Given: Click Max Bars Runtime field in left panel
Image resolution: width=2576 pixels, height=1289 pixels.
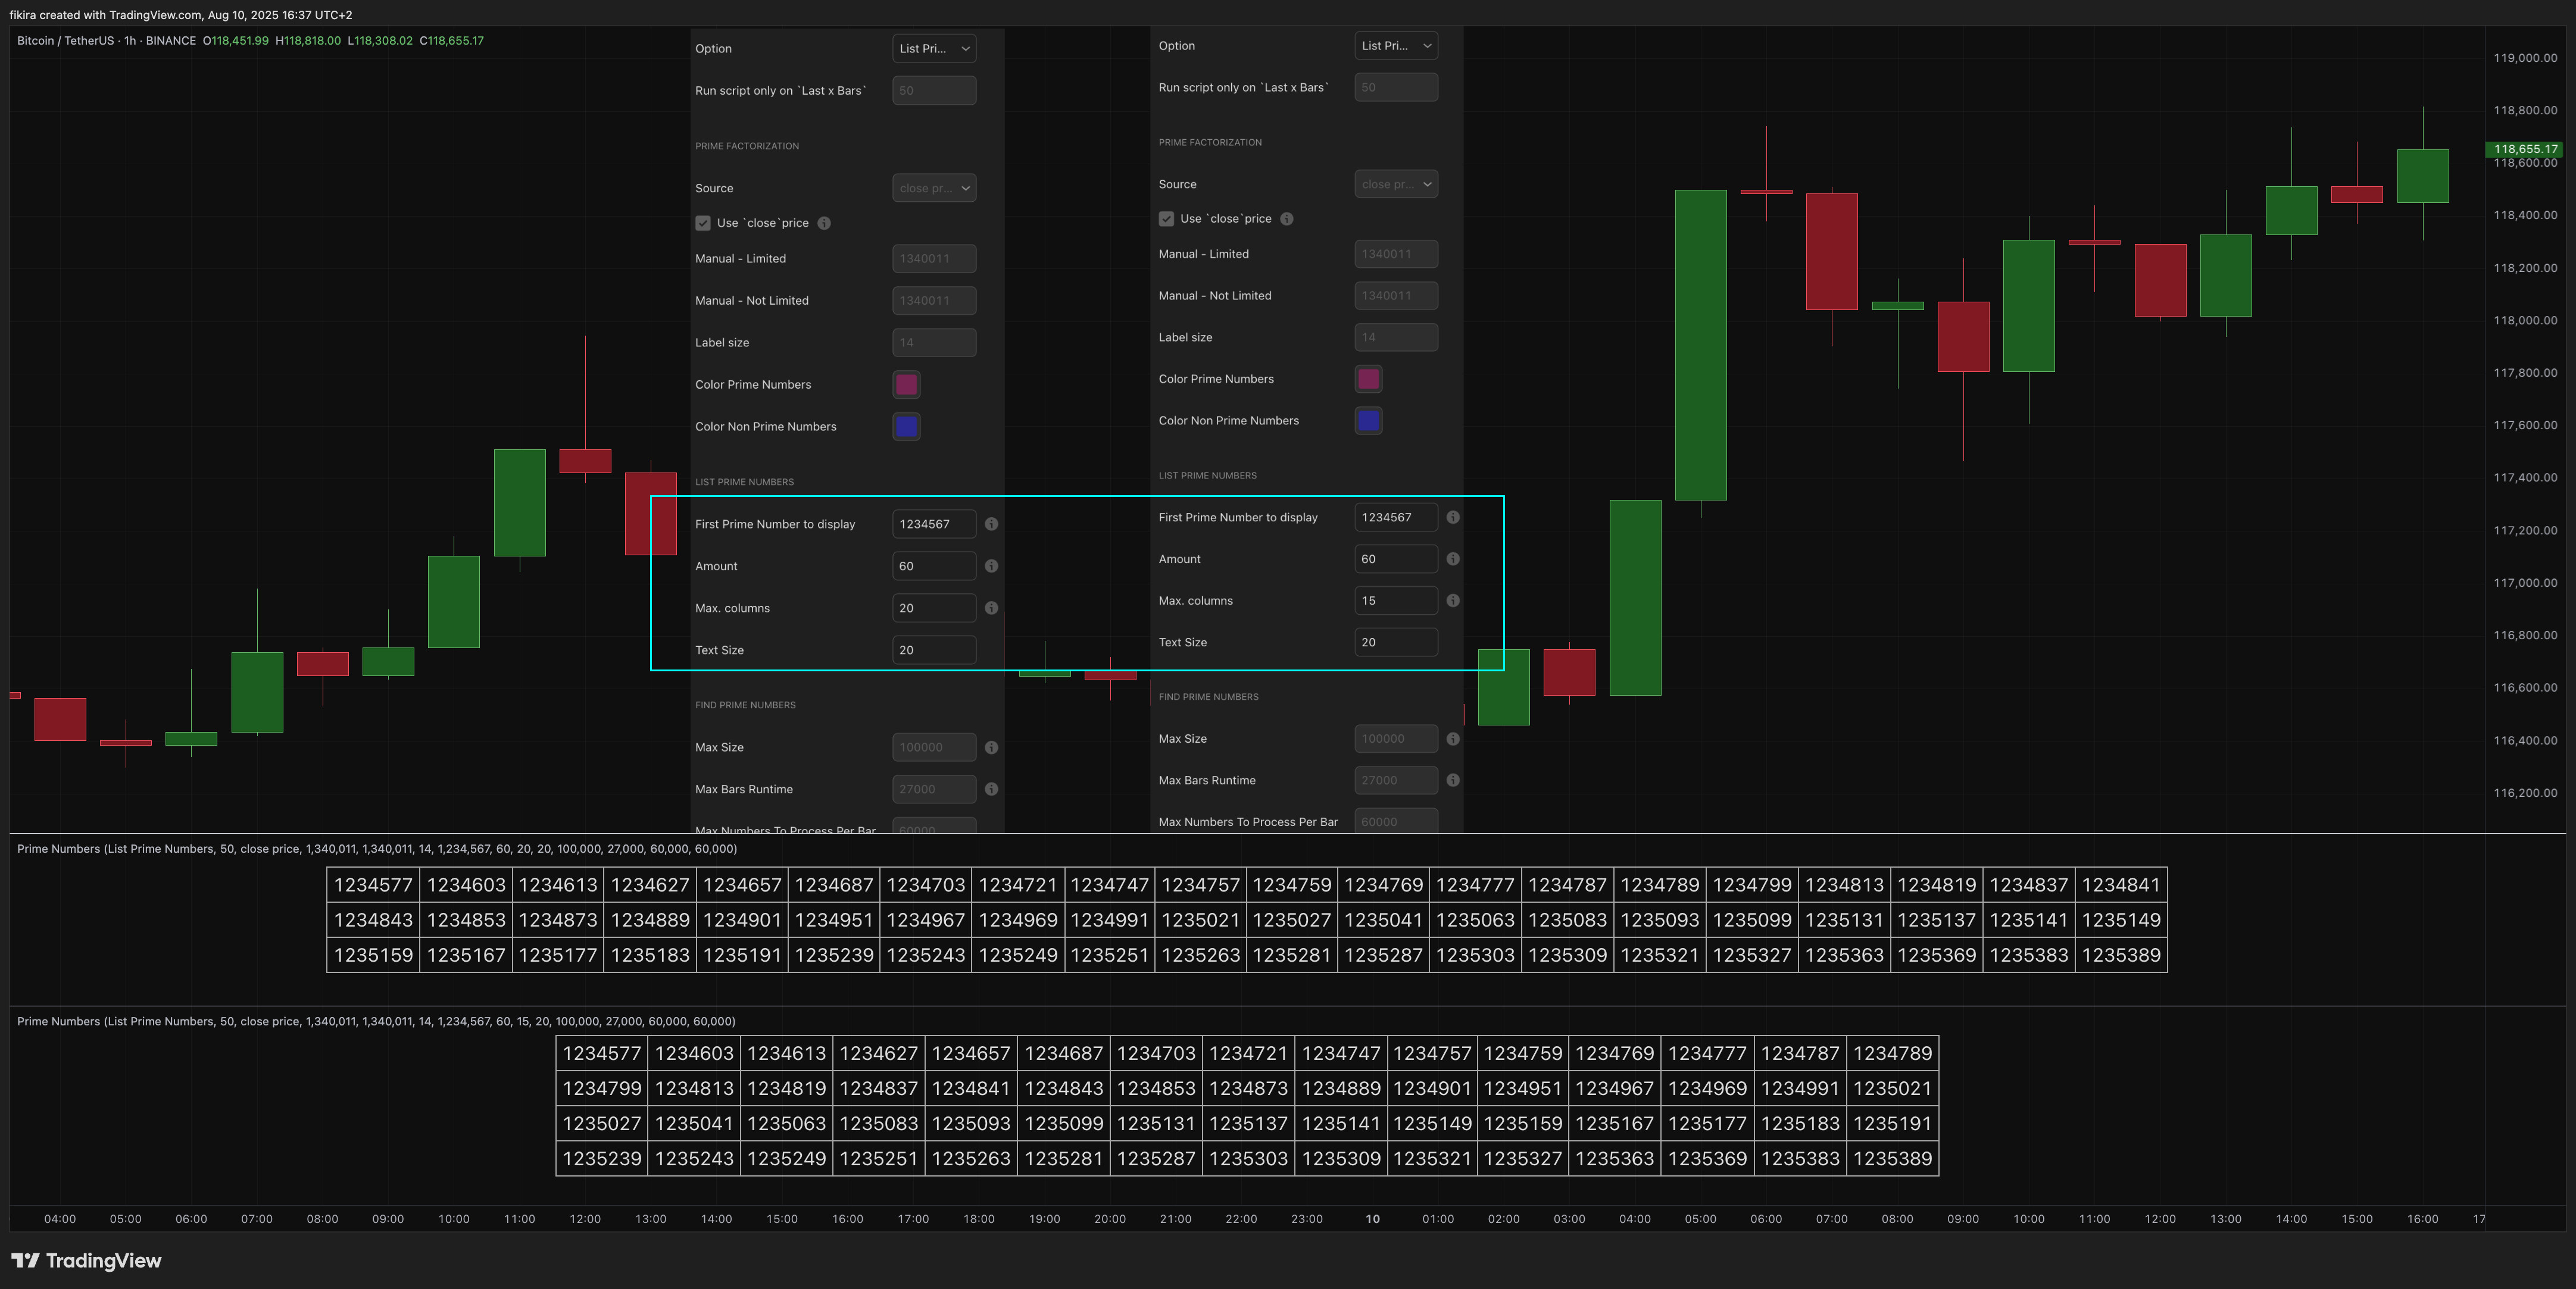Looking at the screenshot, I should point(934,789).
